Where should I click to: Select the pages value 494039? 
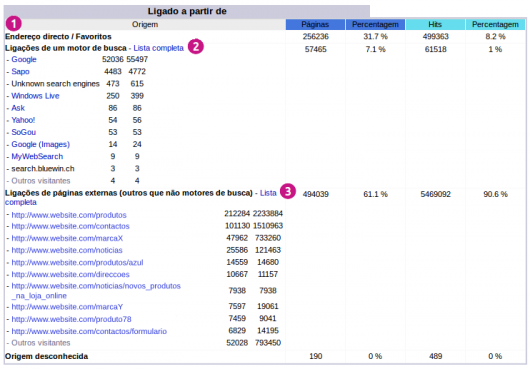[x=315, y=194]
